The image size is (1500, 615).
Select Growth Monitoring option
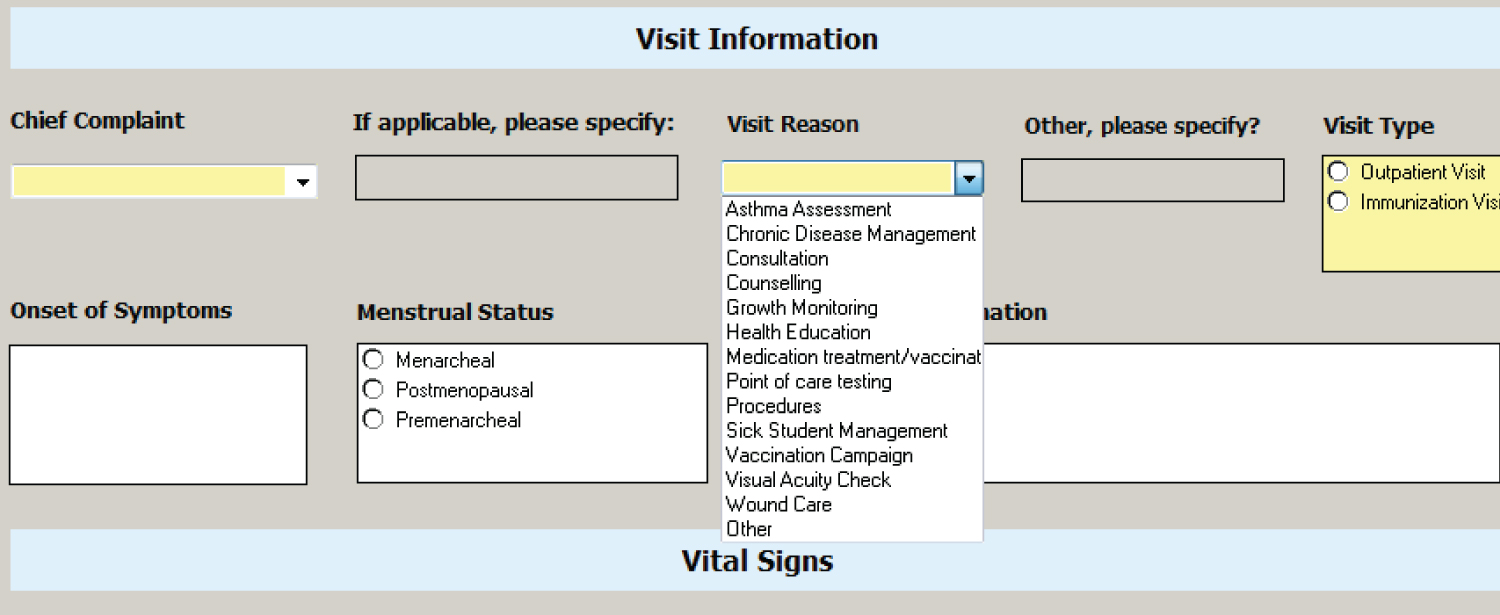point(801,308)
